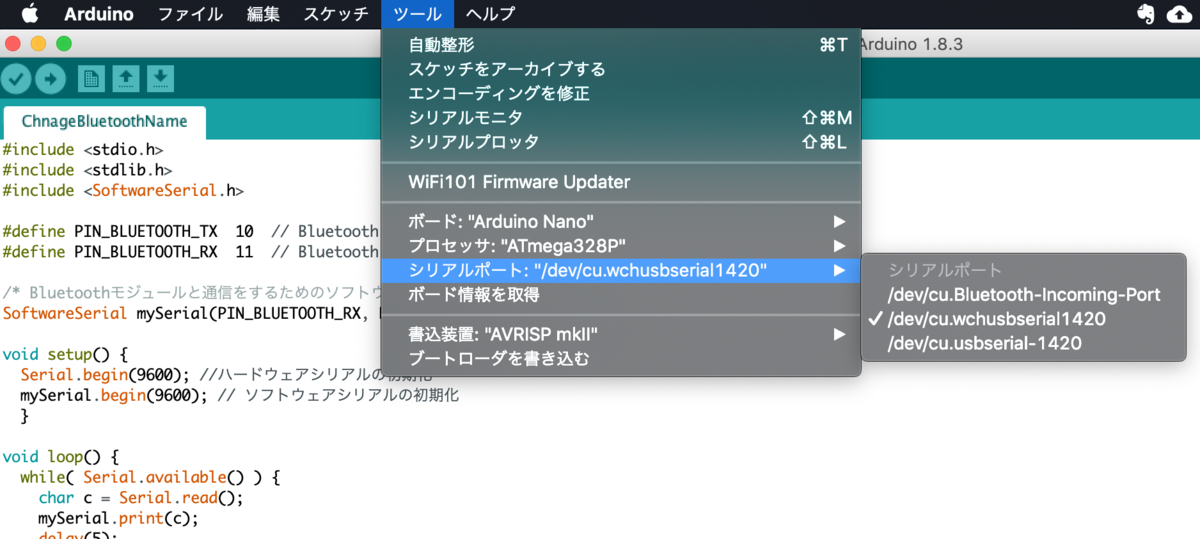
Task: Launch WiFi101 Firmware Updater
Action: [x=621, y=182]
